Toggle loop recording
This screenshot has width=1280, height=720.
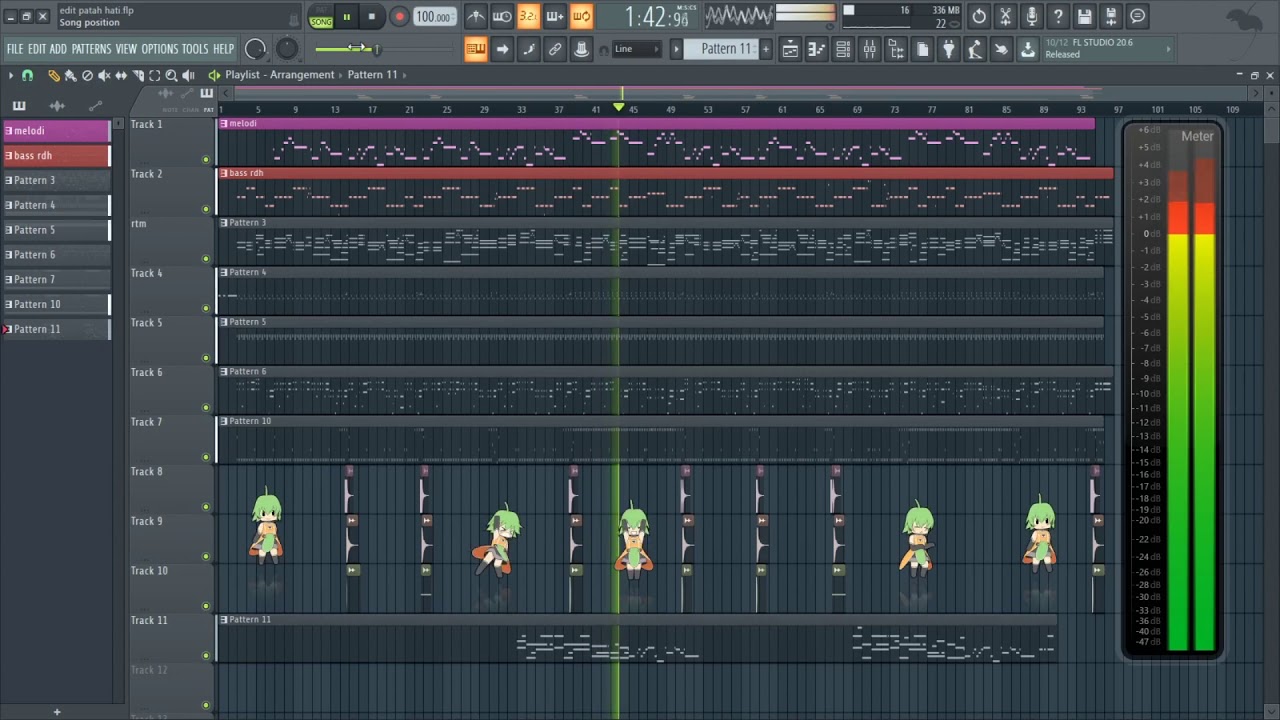(581, 16)
